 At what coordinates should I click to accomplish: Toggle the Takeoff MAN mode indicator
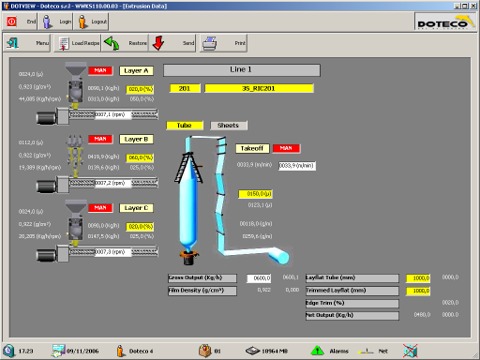click(286, 148)
